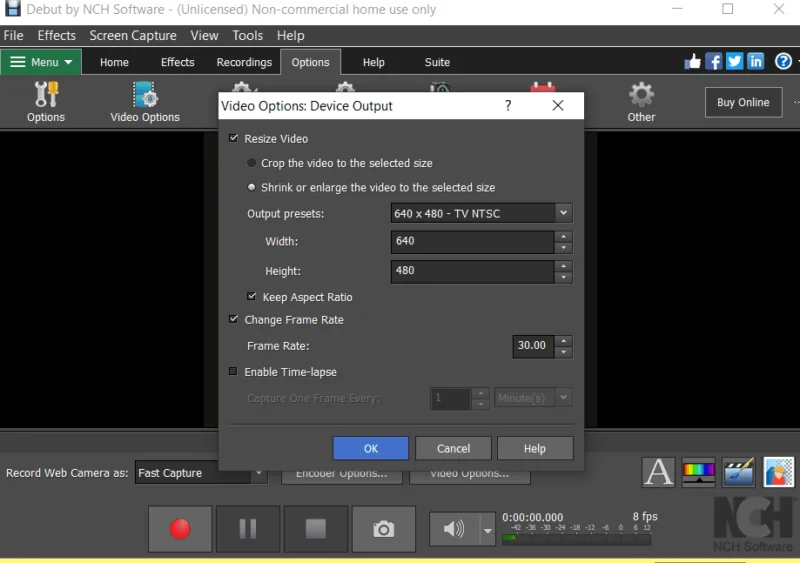Open the Effects menu in menu bar
The image size is (800, 563).
57,36
